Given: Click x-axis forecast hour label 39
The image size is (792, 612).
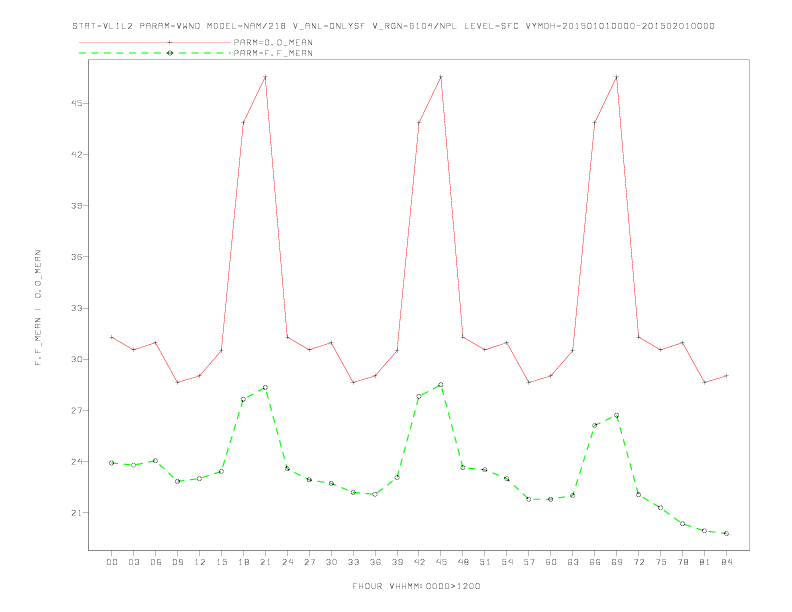Looking at the screenshot, I should [x=397, y=562].
